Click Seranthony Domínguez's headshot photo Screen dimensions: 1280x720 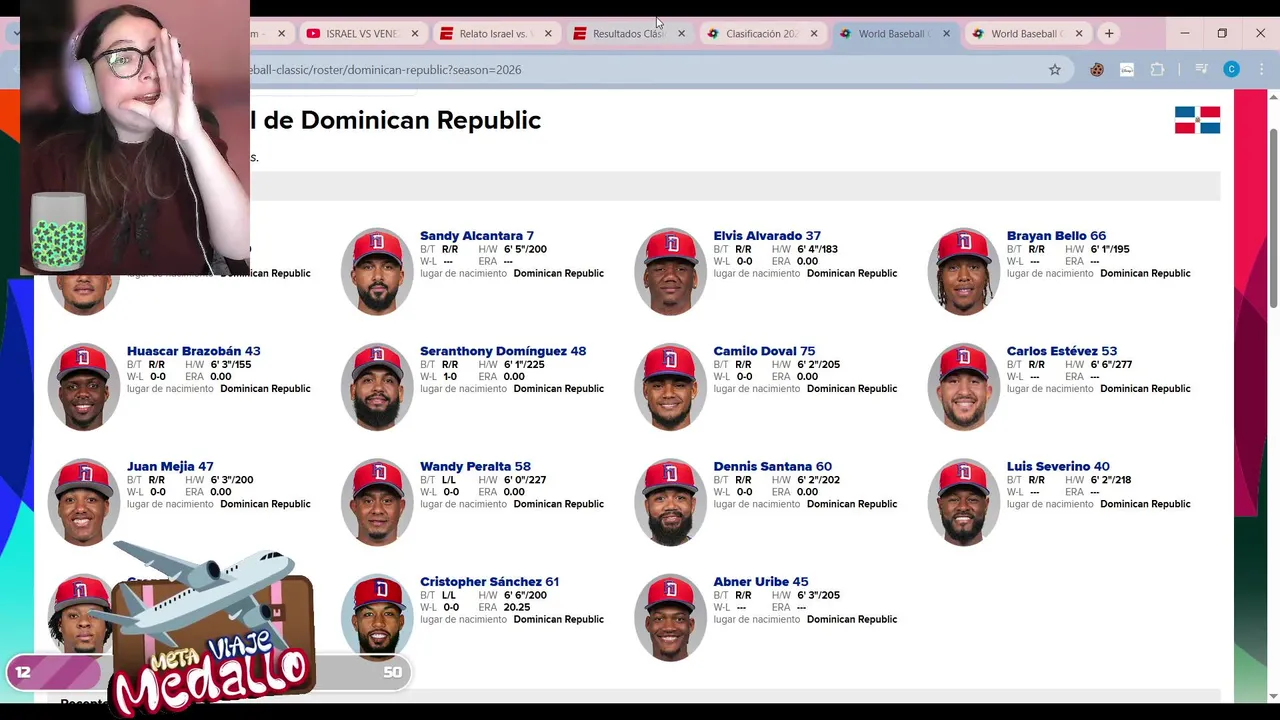tap(377, 387)
